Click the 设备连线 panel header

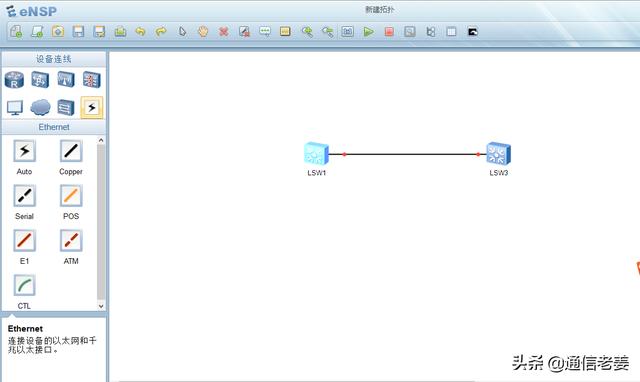click(x=54, y=59)
